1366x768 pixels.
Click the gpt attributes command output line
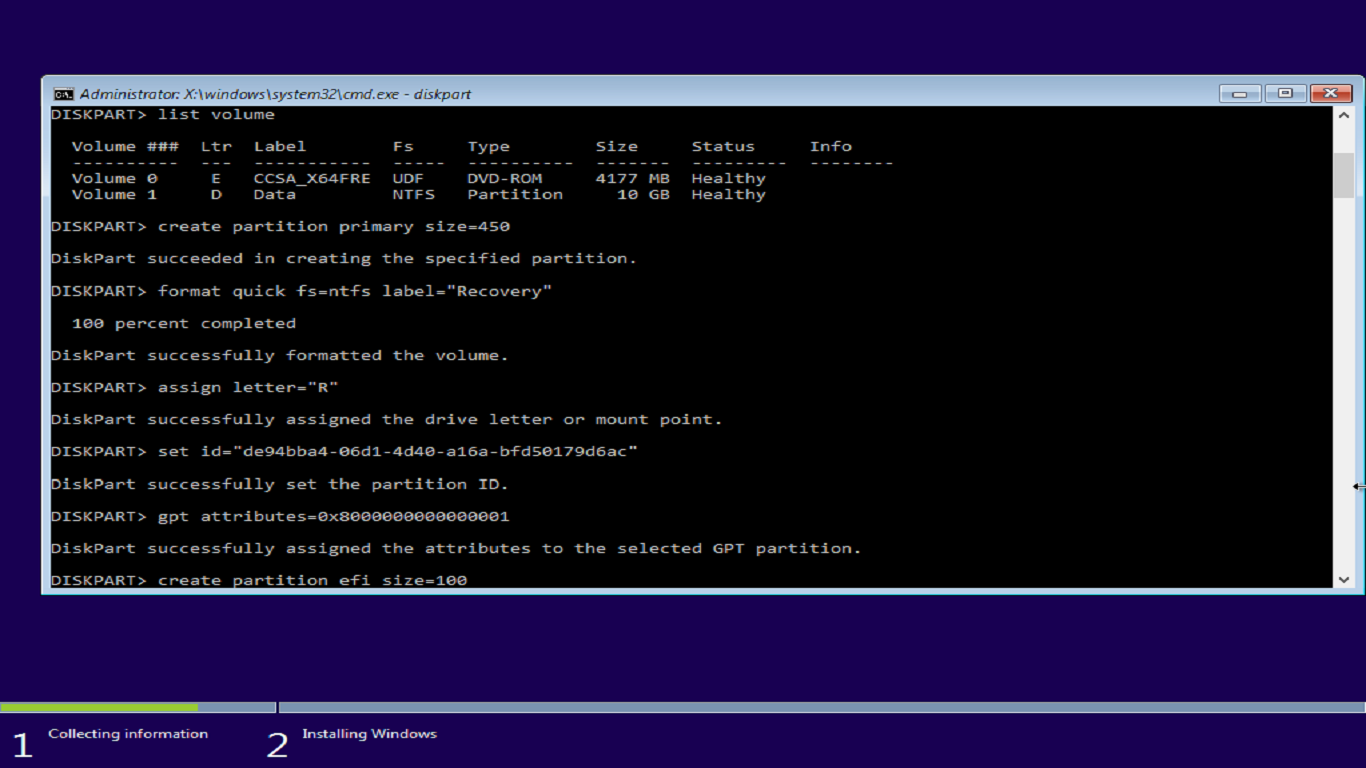pyautogui.click(x=455, y=548)
